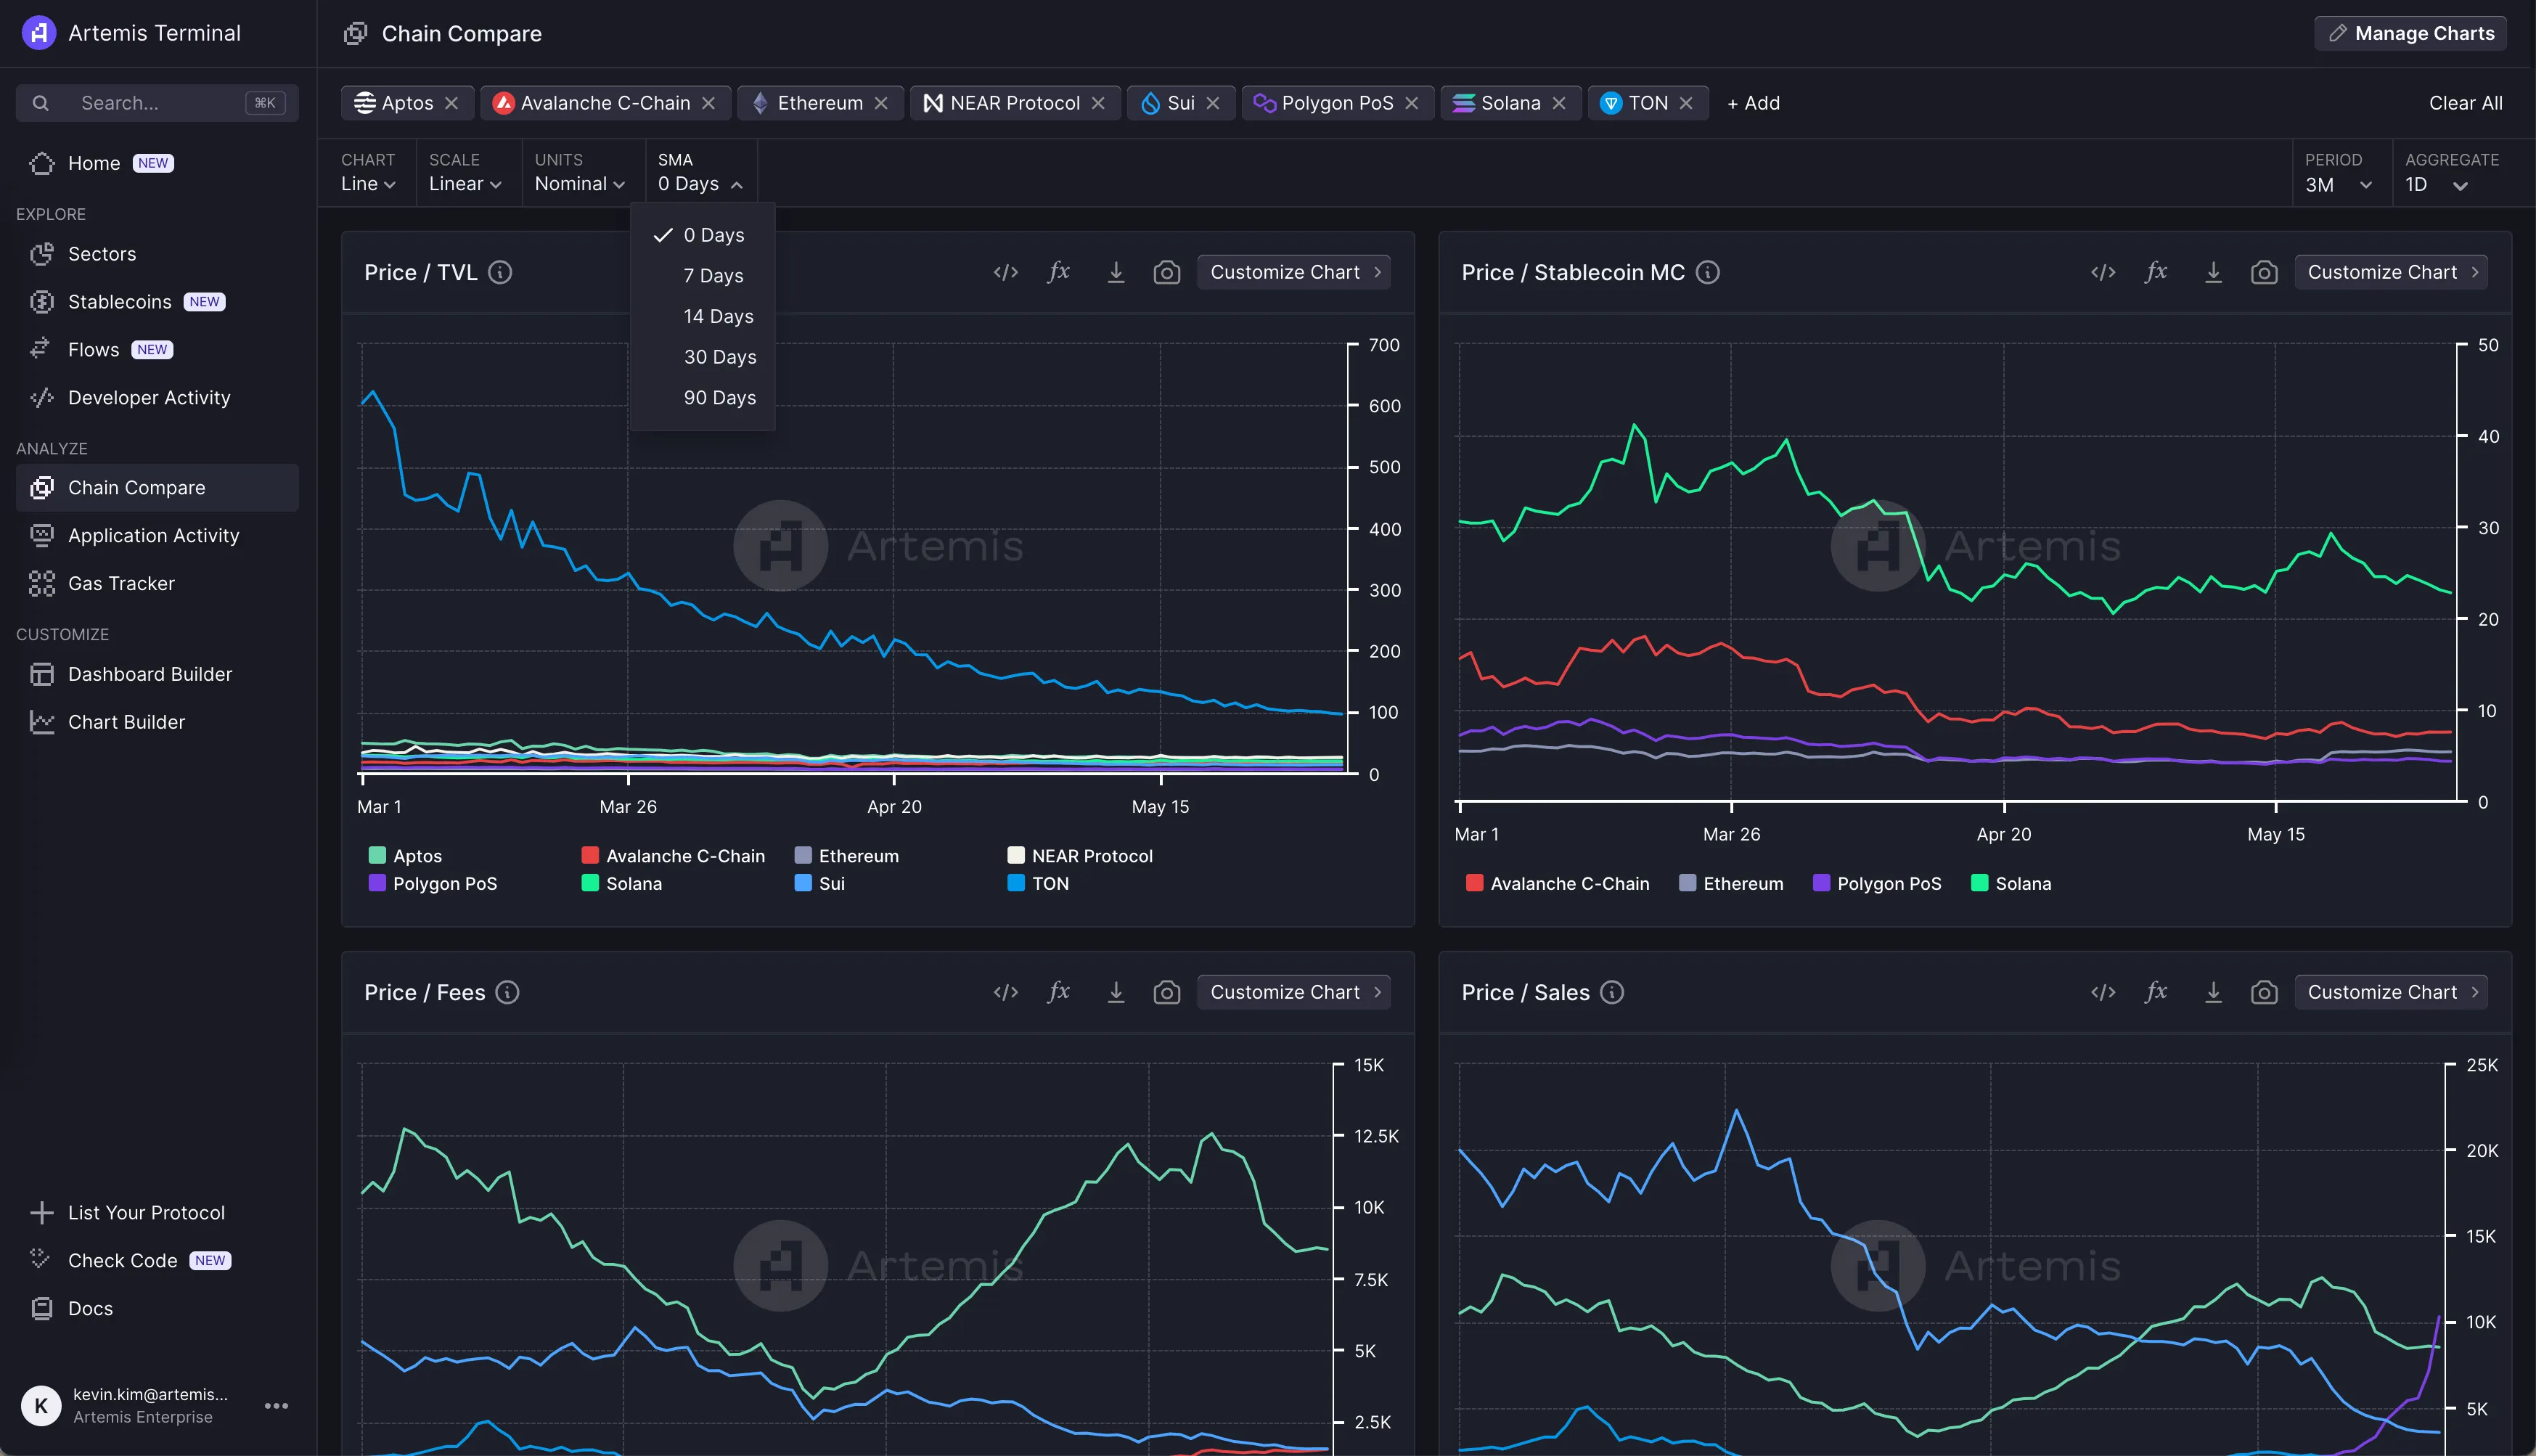Open fx formula icon on Price / Sales chart
The width and height of the screenshot is (2536, 1456).
pos(2156,992)
